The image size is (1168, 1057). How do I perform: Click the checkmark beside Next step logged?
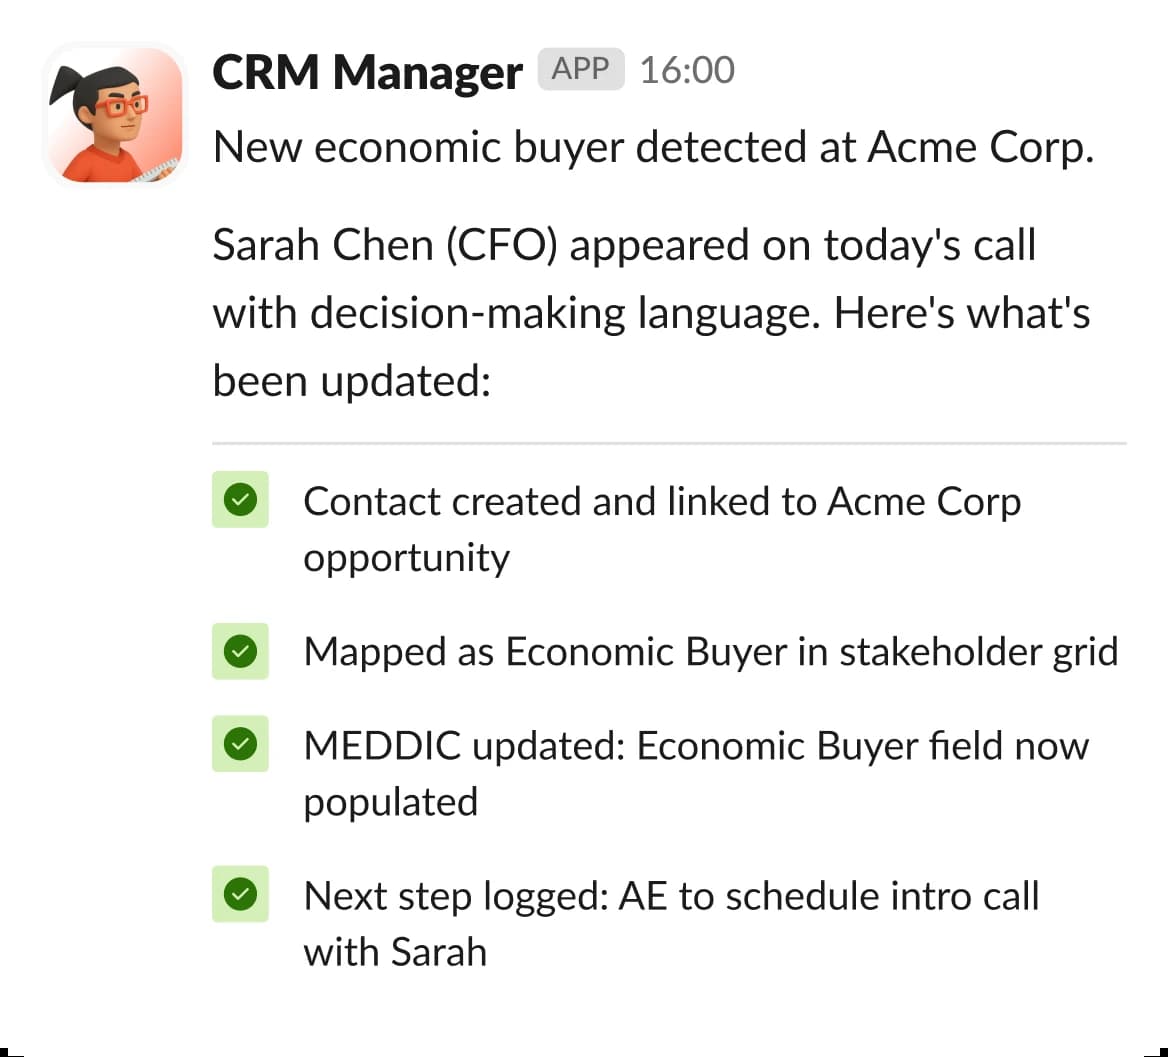(240, 895)
